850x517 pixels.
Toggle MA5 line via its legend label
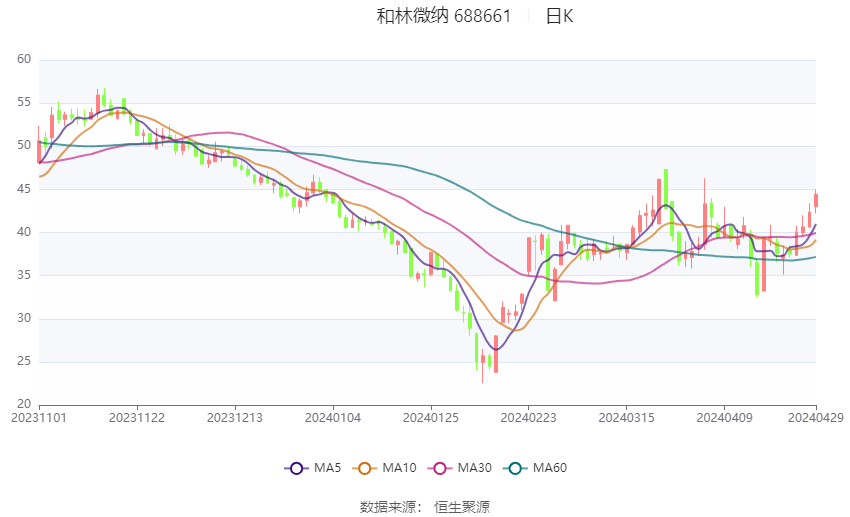click(x=328, y=468)
